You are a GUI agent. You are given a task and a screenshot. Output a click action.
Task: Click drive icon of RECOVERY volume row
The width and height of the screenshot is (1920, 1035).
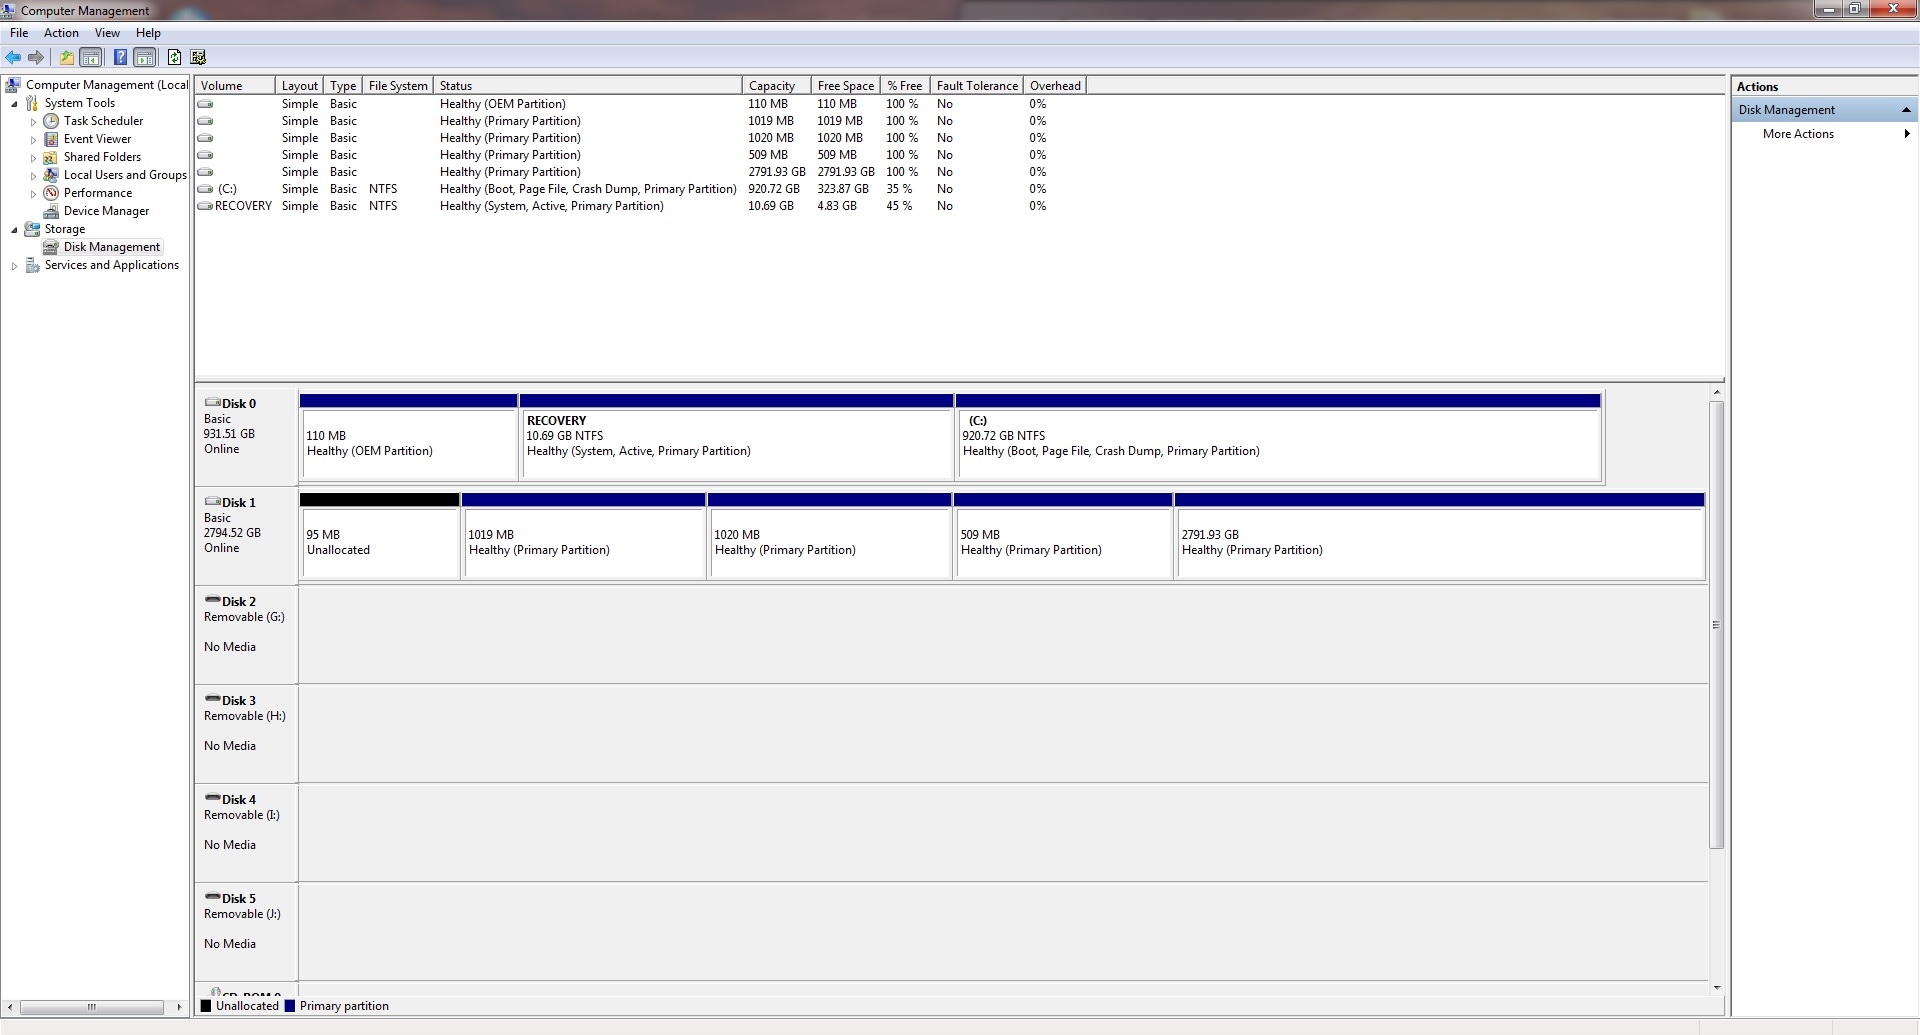point(205,206)
